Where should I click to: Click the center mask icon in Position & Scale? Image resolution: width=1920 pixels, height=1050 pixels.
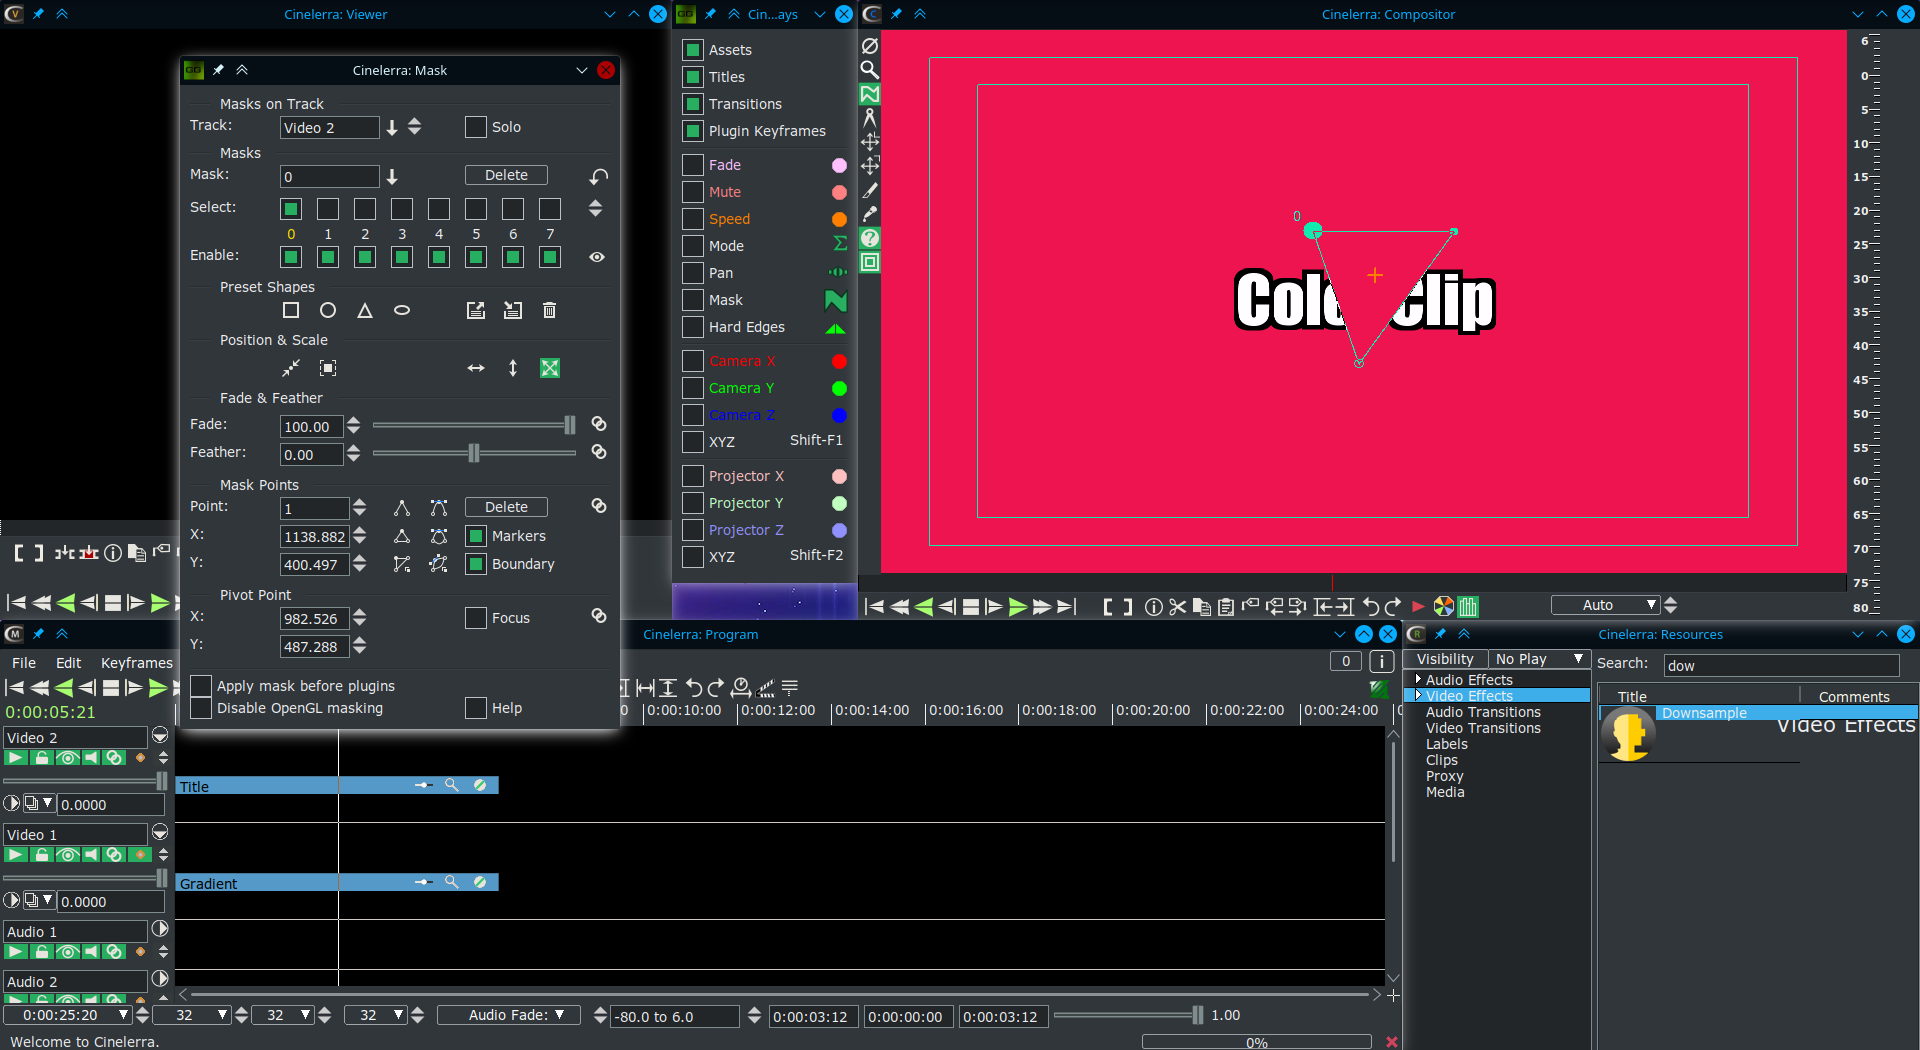328,368
